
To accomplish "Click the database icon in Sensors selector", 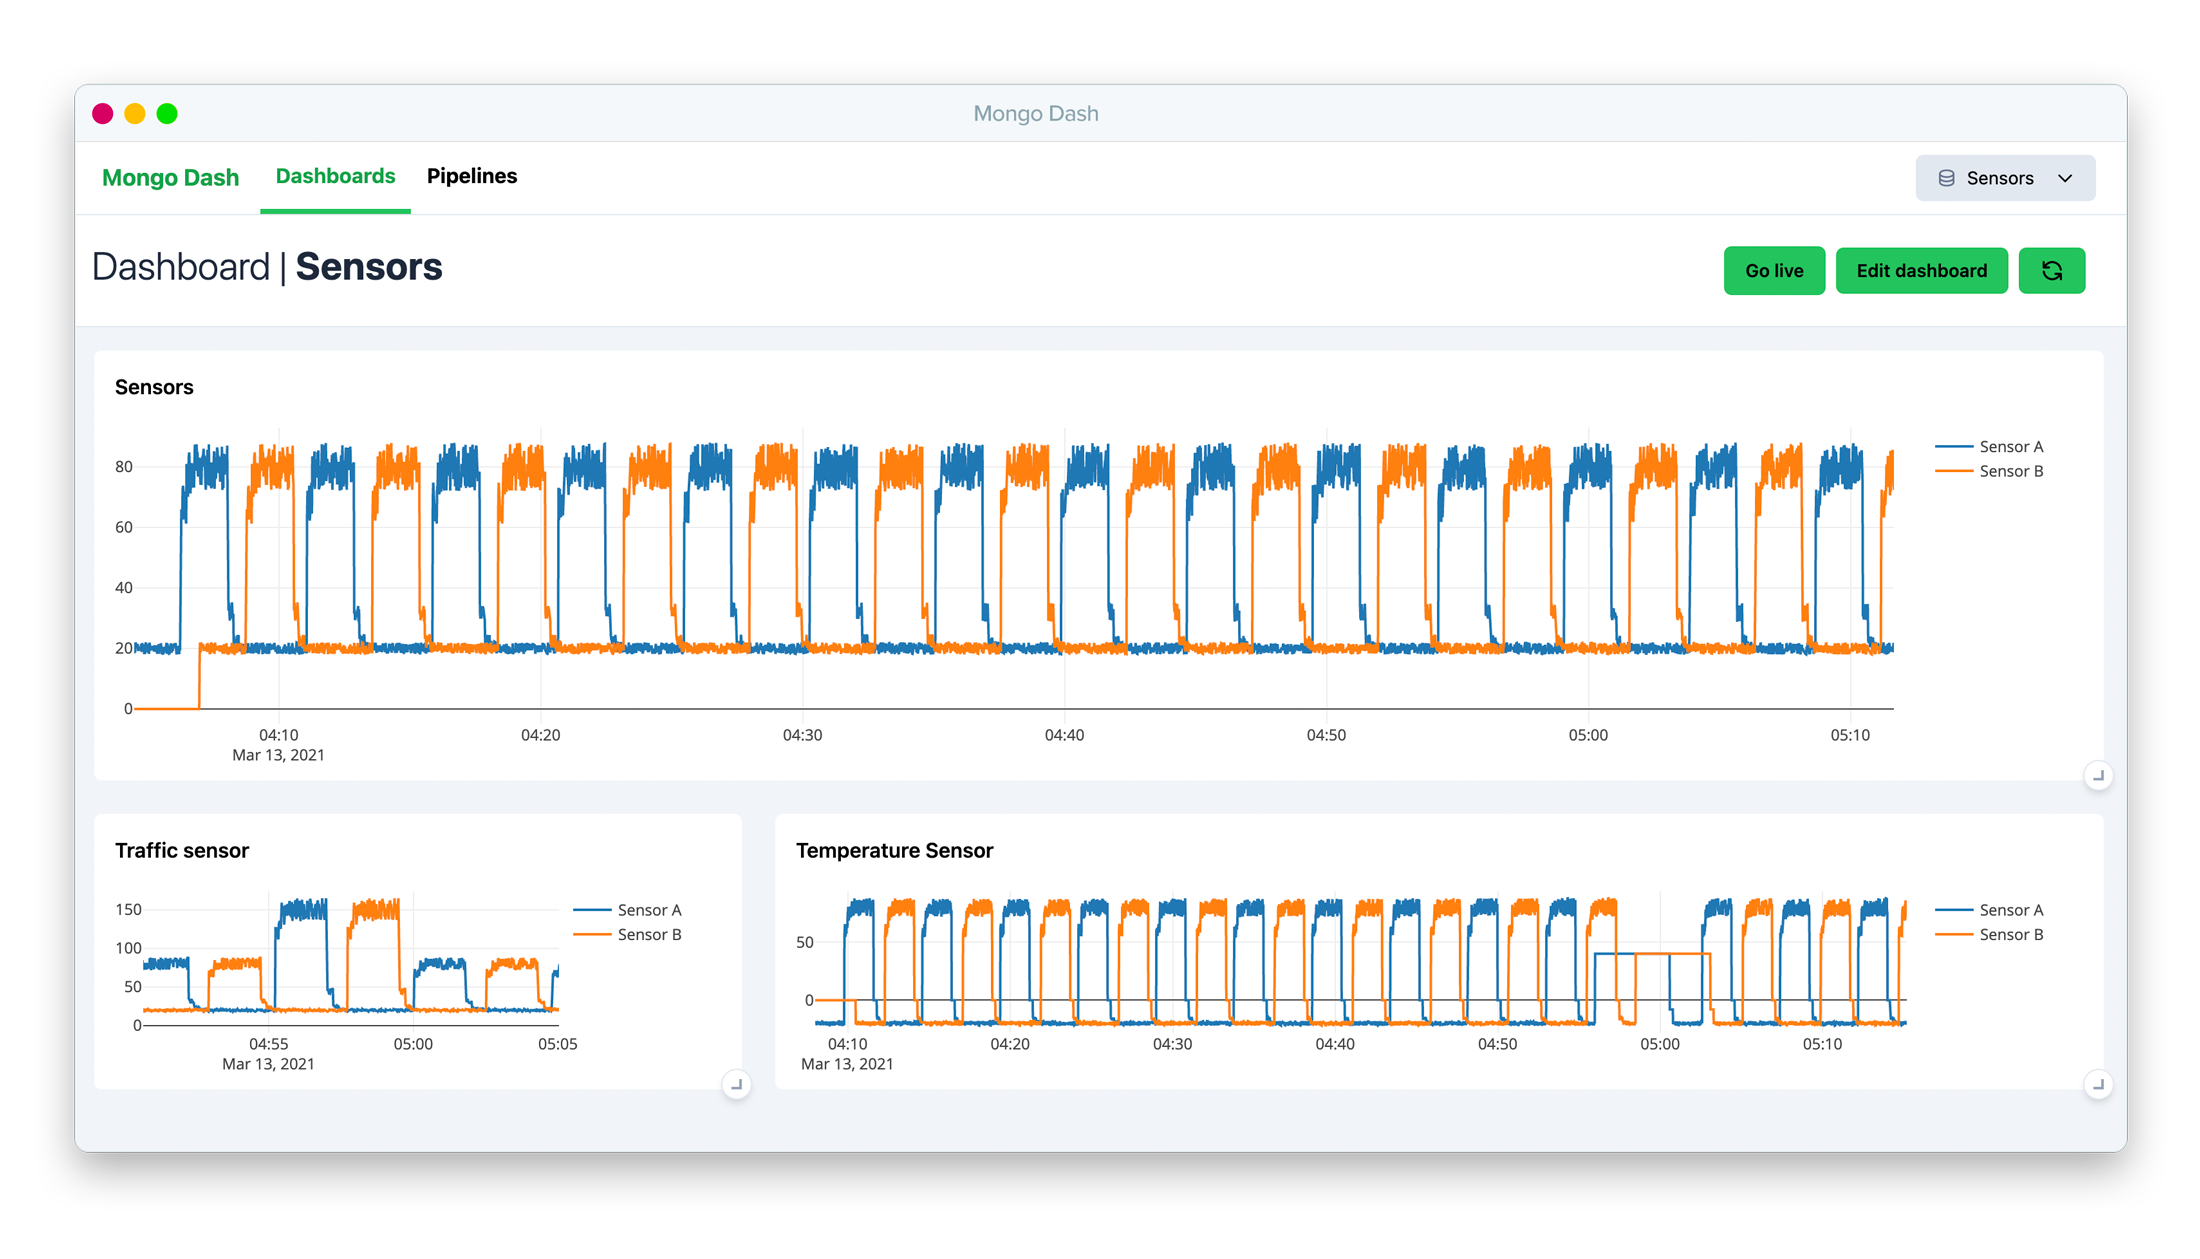I will point(1946,178).
